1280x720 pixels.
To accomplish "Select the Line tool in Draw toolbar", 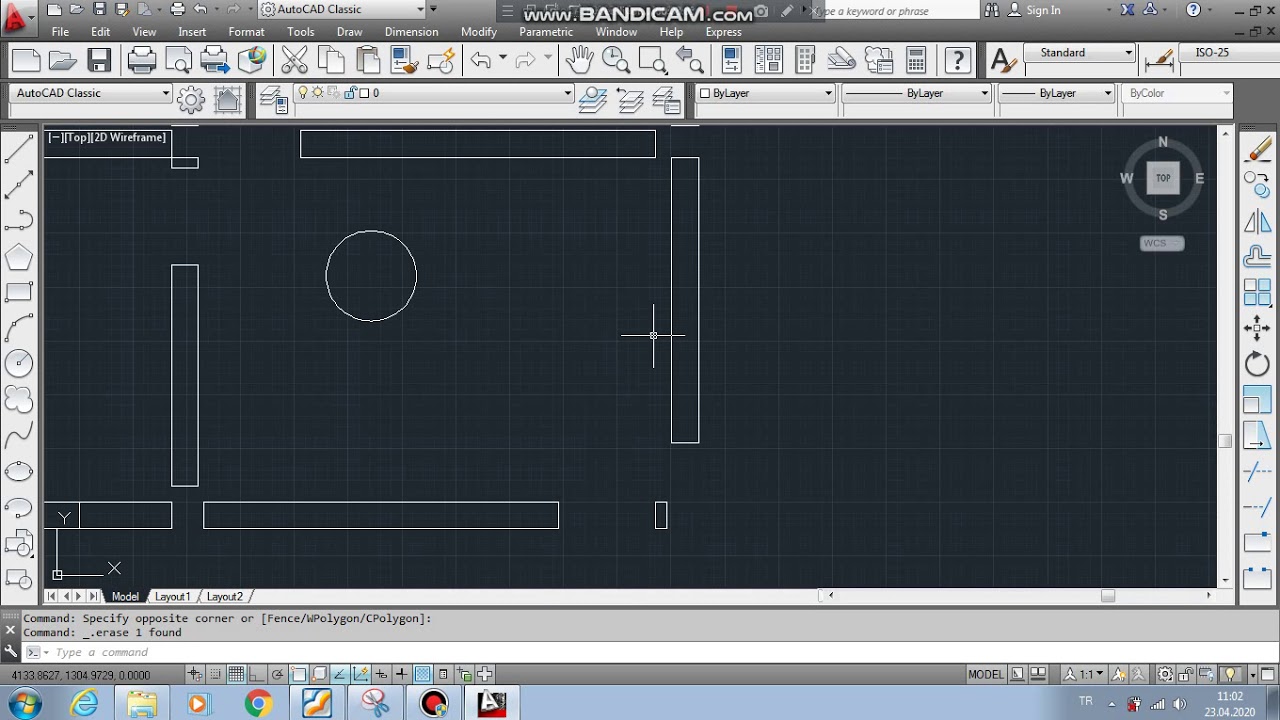I will pos(19,149).
